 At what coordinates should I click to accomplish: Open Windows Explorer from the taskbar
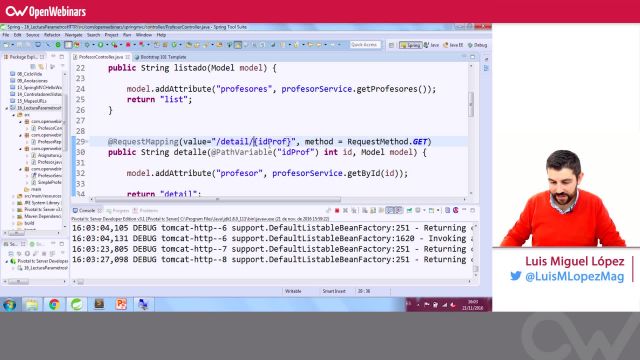[32, 304]
